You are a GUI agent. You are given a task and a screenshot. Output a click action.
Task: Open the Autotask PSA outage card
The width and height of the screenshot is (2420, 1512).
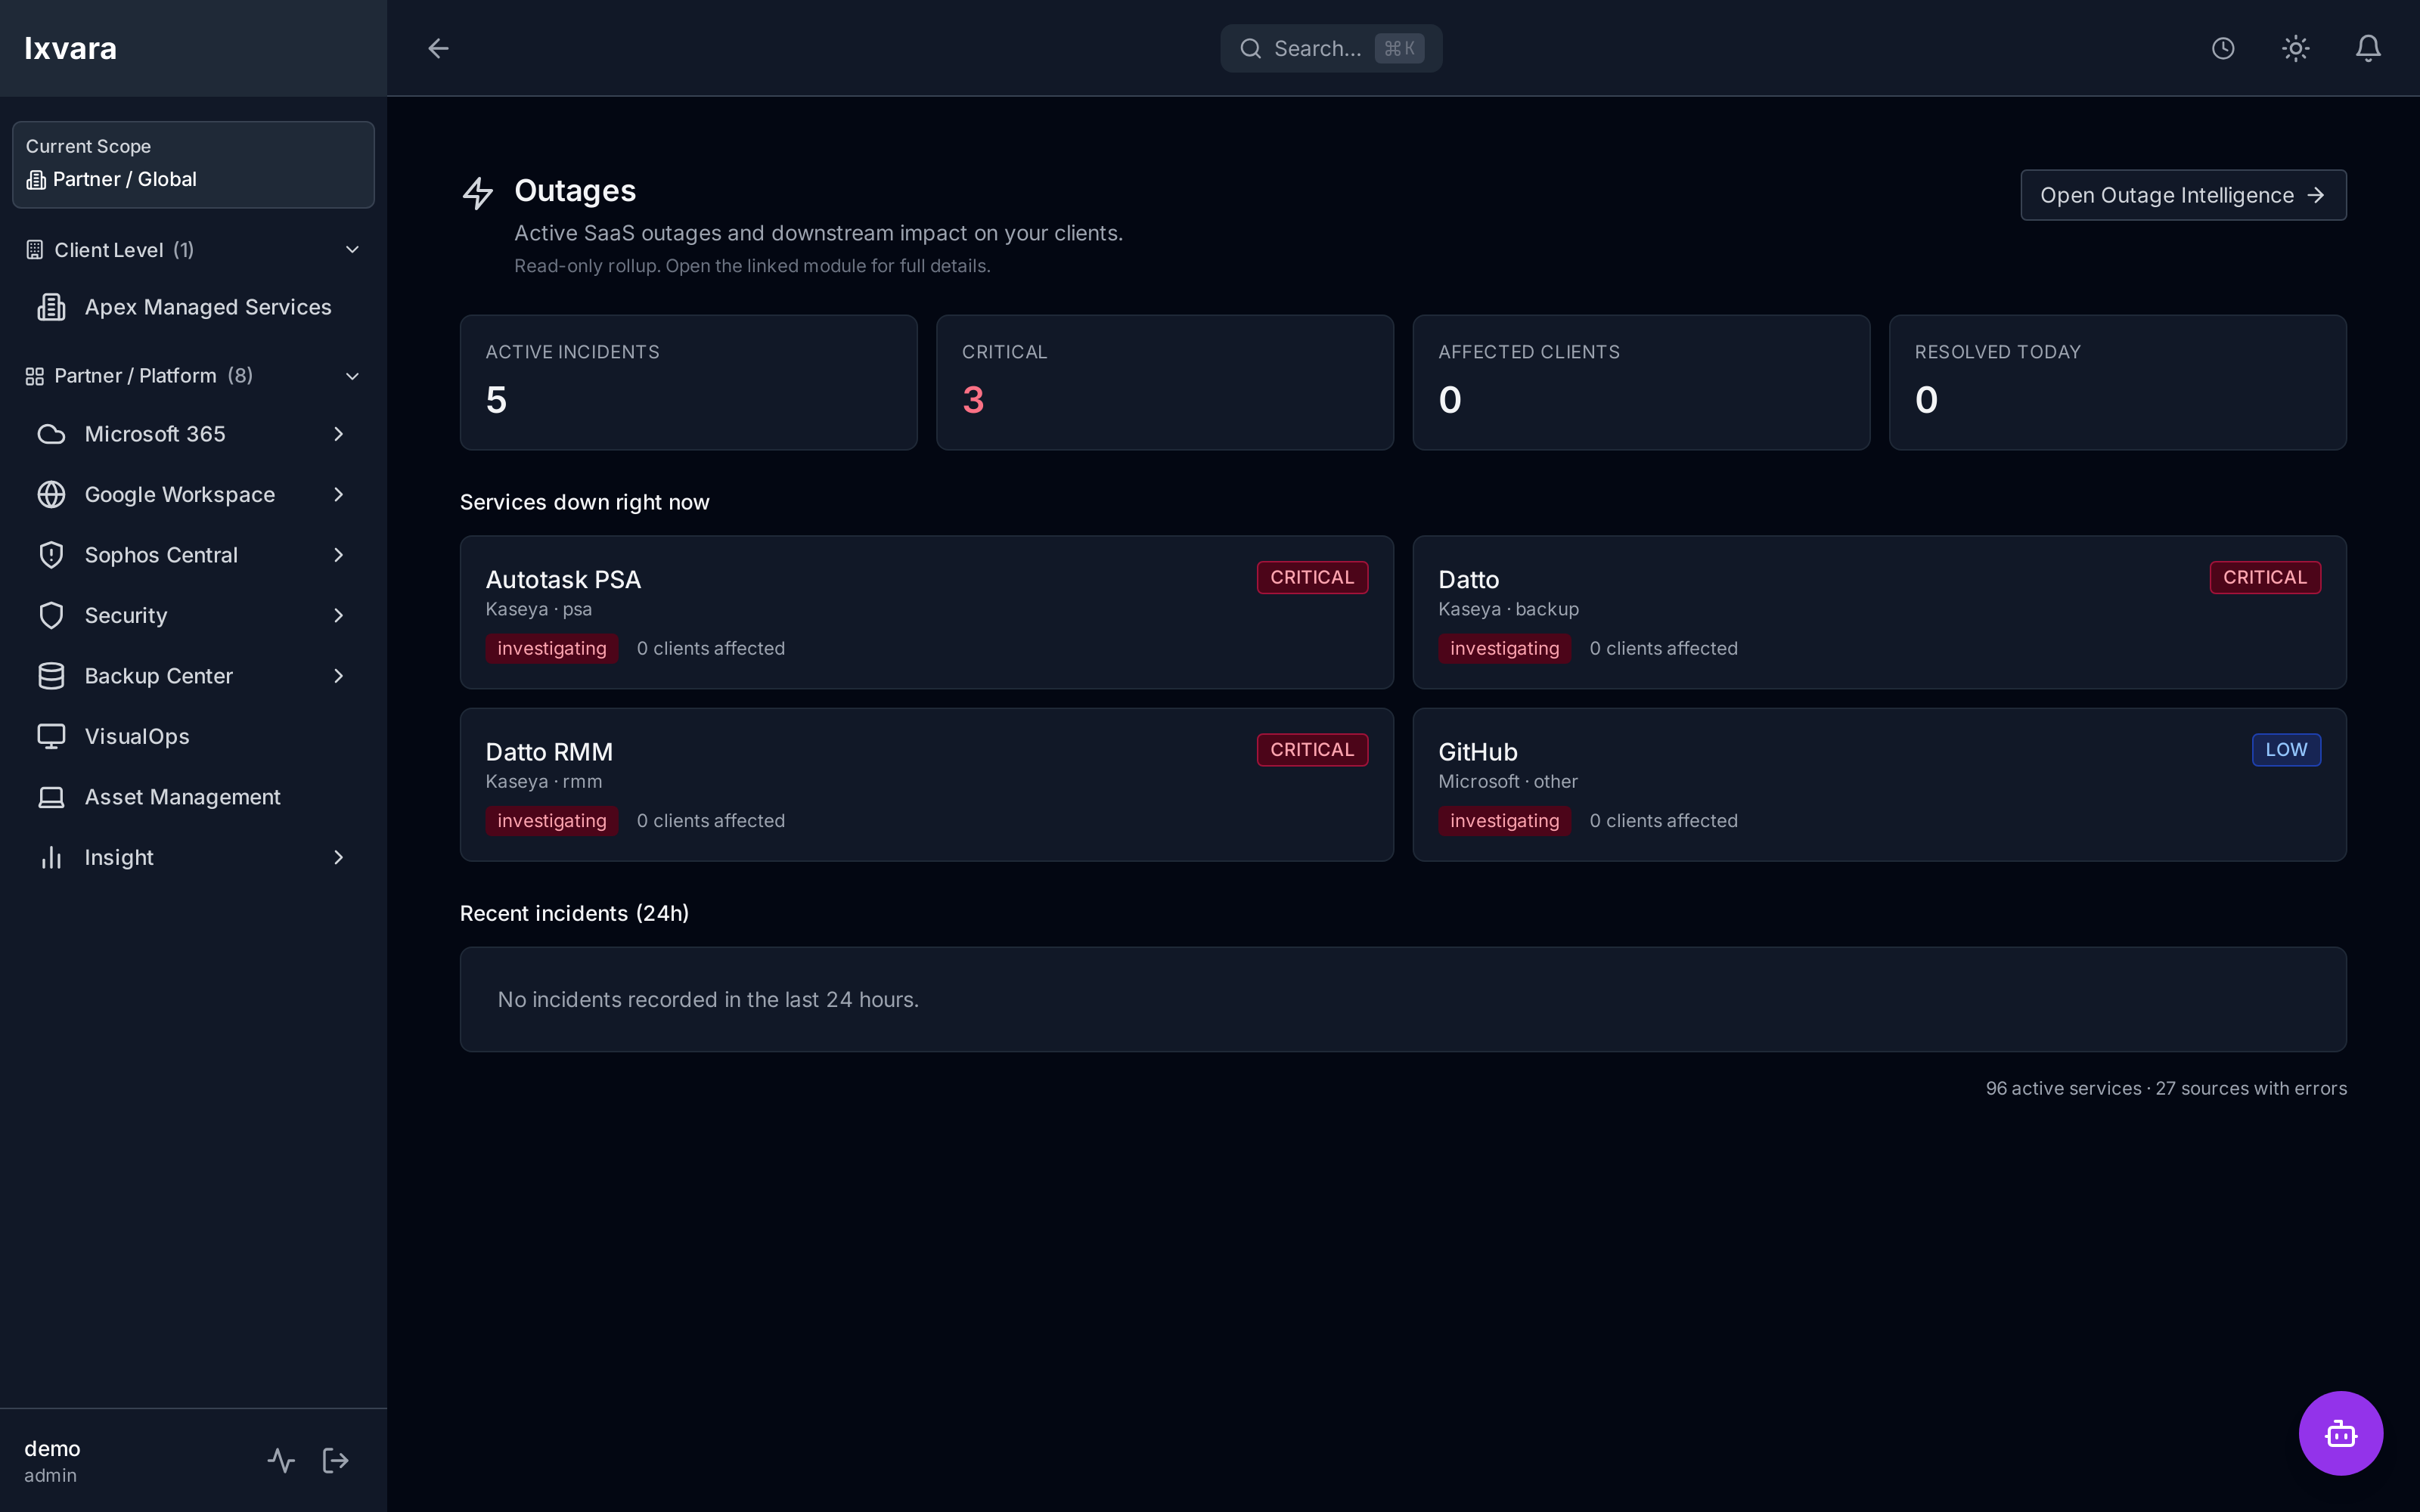coord(926,612)
